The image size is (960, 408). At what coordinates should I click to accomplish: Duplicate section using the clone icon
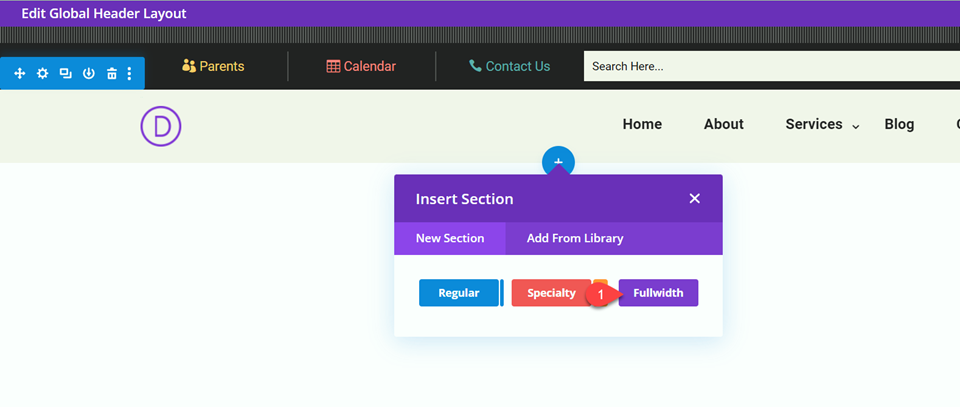click(66, 74)
